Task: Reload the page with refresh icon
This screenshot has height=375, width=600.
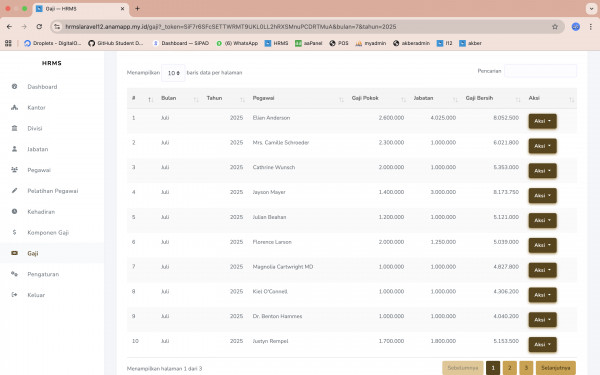Action: click(39, 27)
